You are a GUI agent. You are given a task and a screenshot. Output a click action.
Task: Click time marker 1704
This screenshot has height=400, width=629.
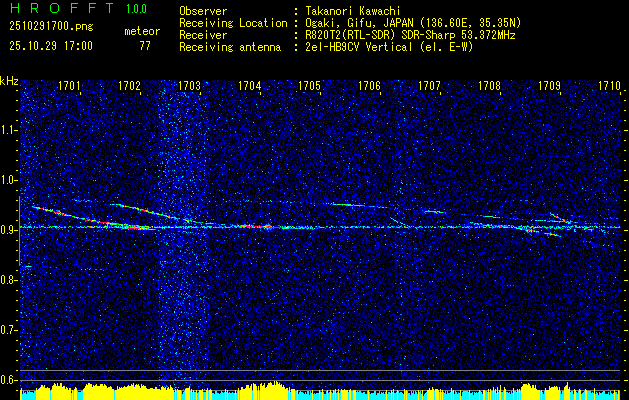(249, 85)
